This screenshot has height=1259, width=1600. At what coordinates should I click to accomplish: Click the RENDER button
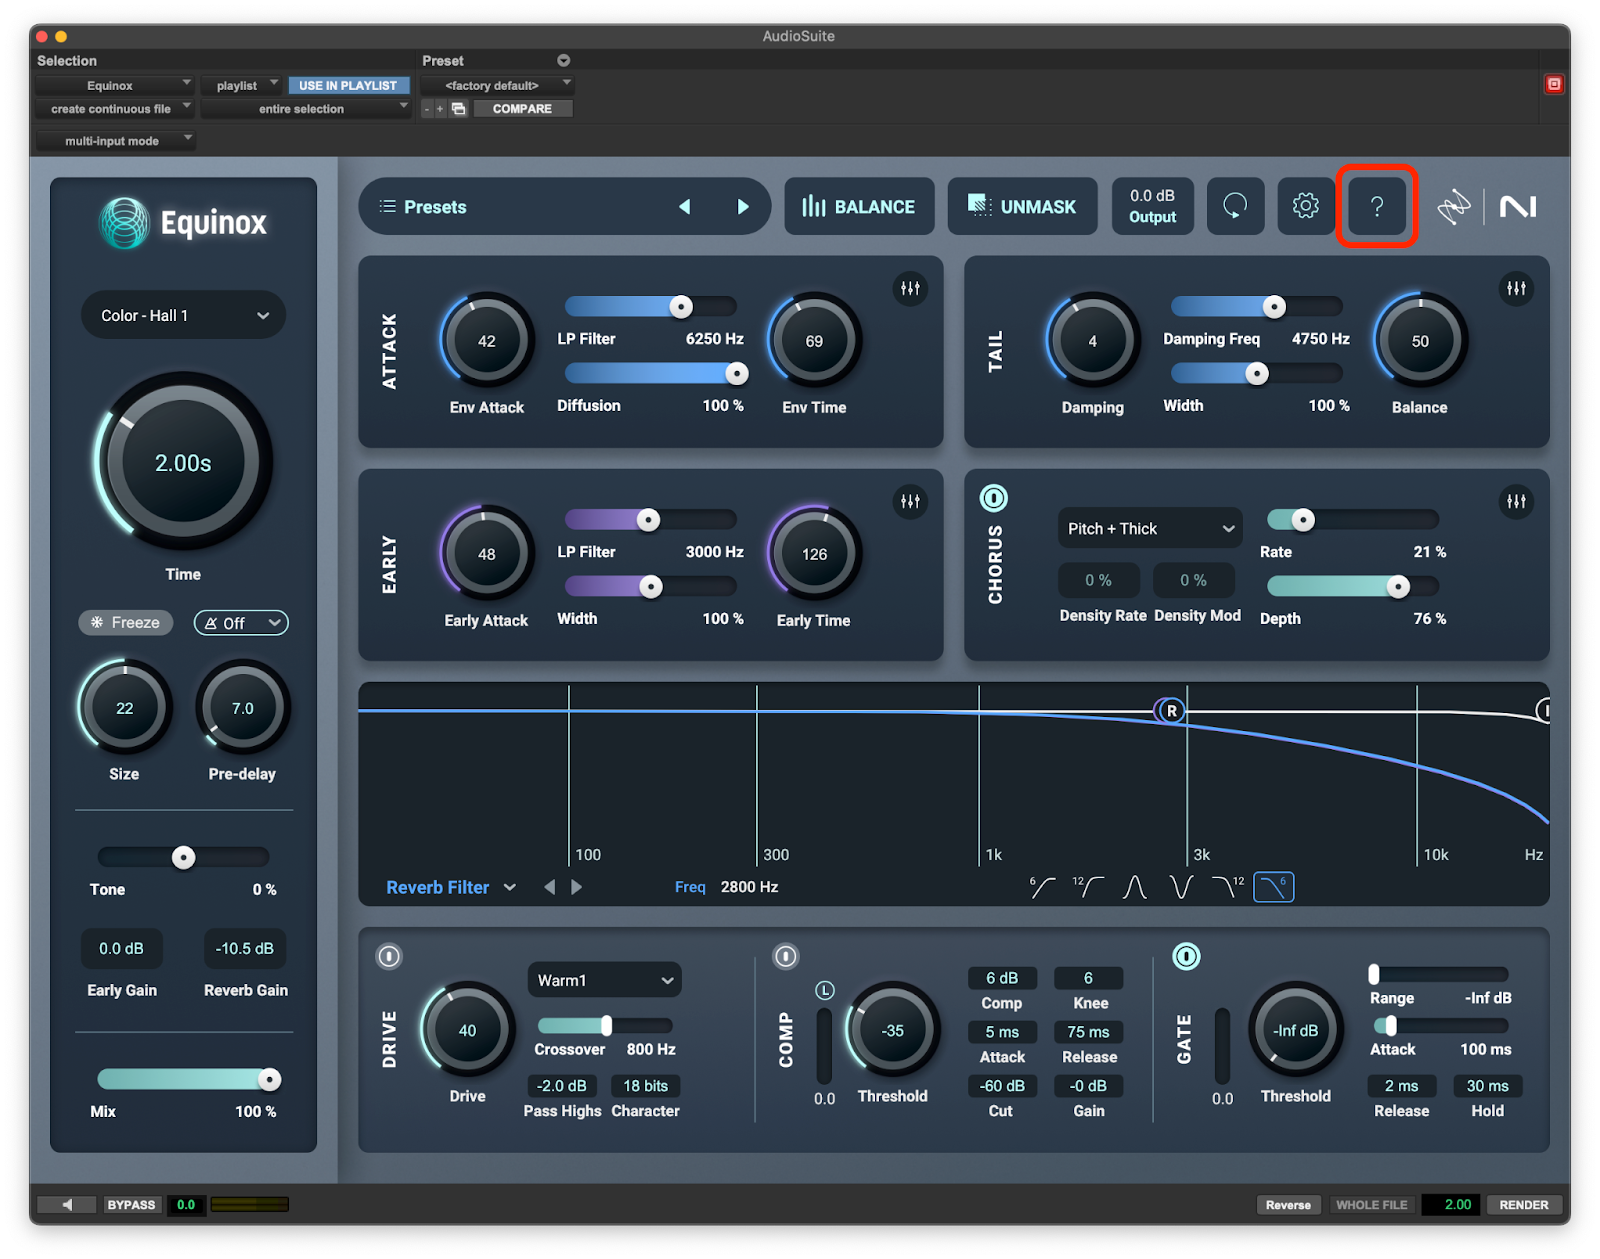(1523, 1205)
